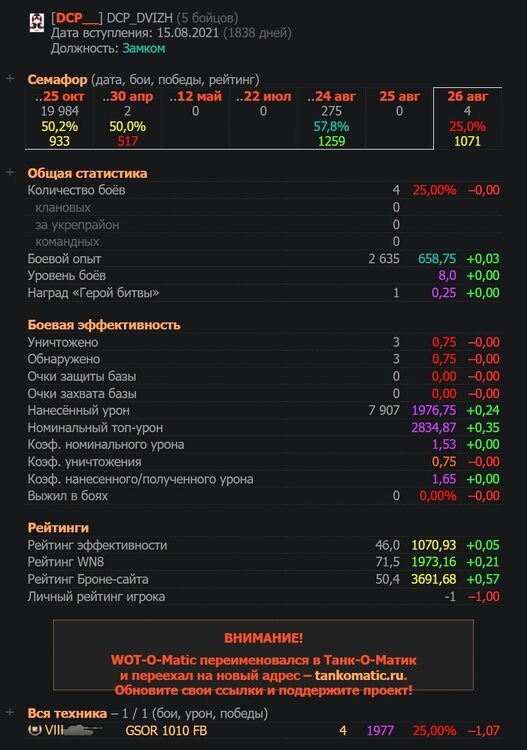Click the Рейтинг Броне-сайта value 3691,68
Viewport: 527px width, 750px height.
pos(434,579)
